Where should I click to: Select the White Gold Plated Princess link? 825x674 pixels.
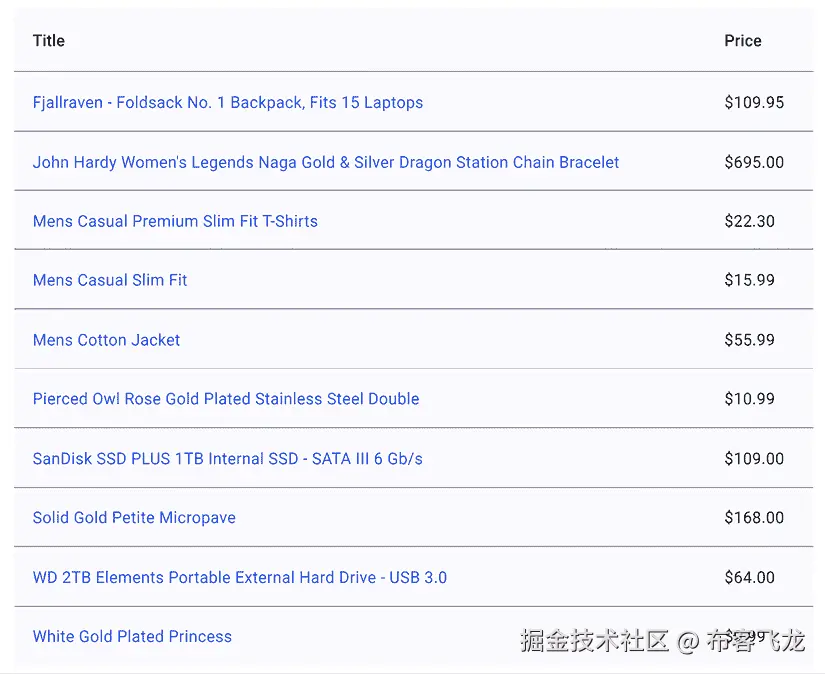coord(132,636)
